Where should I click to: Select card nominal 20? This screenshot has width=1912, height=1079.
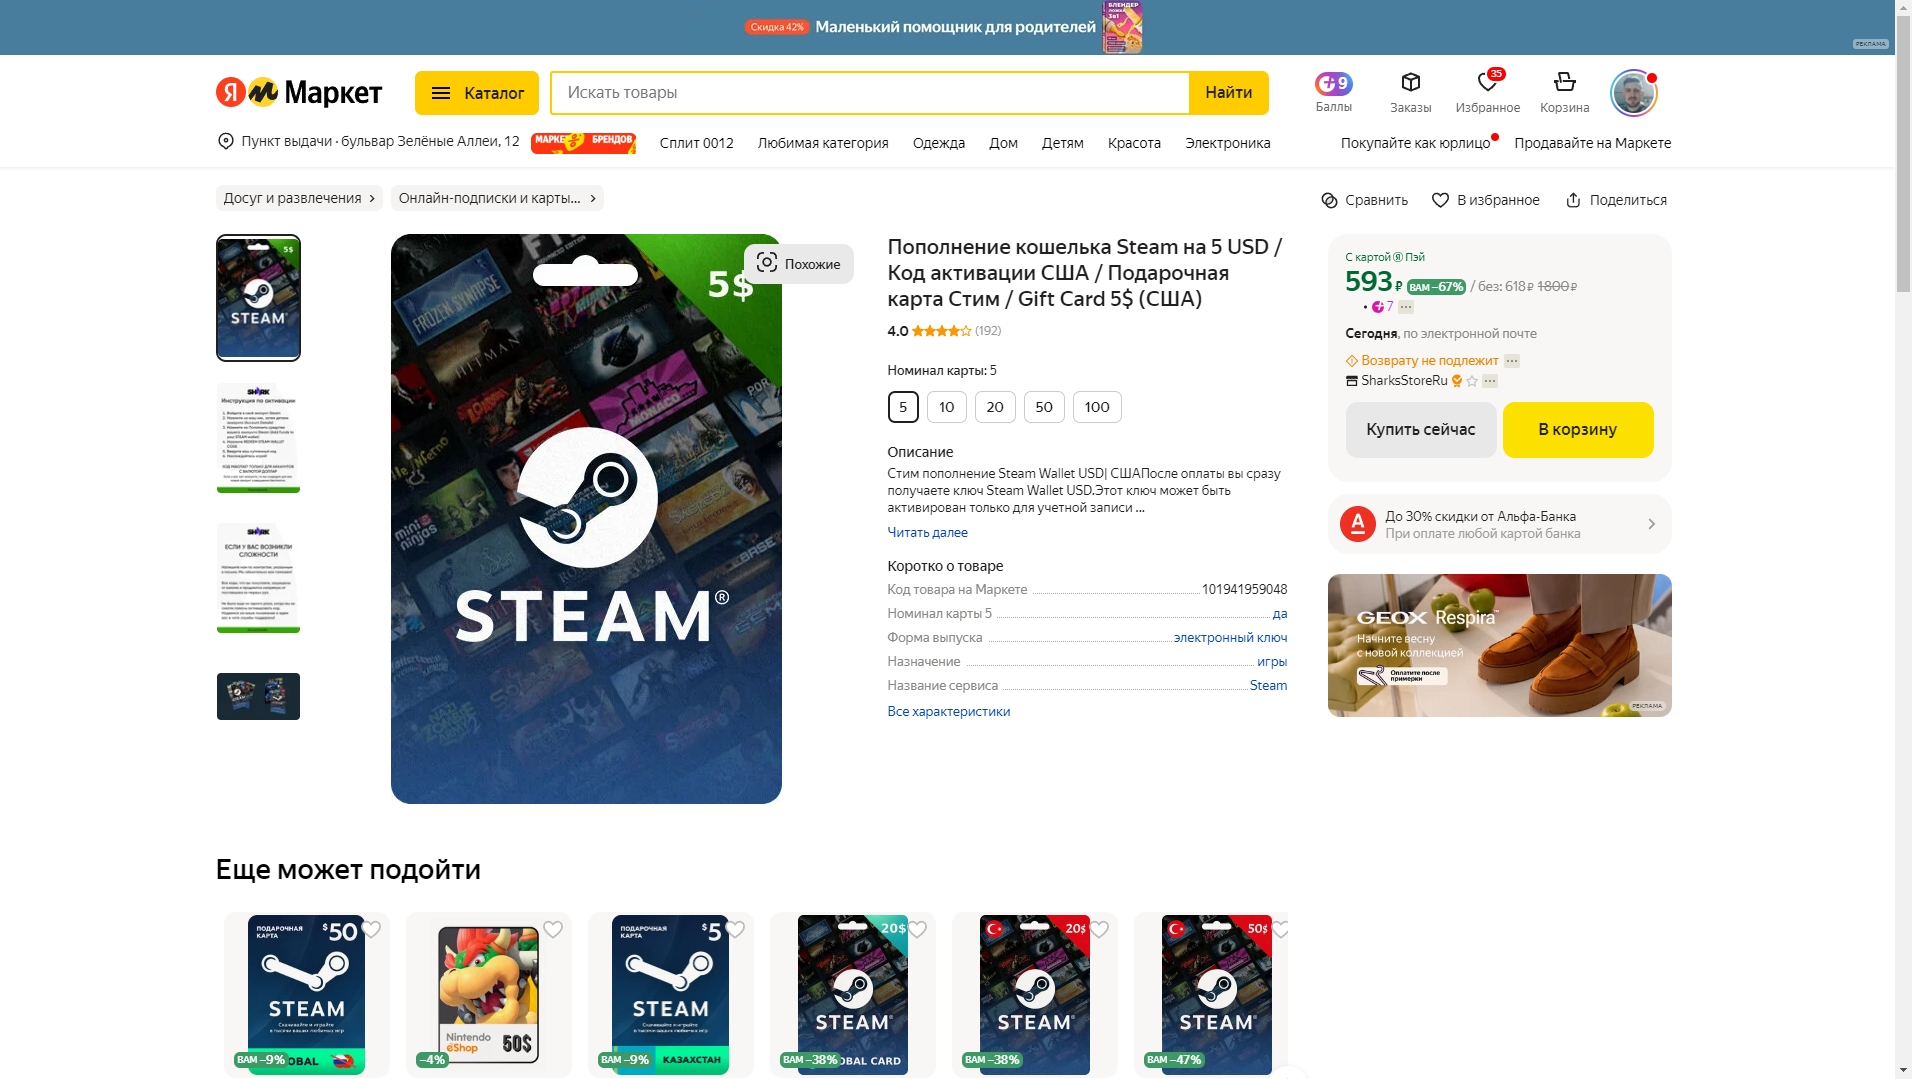(x=995, y=407)
